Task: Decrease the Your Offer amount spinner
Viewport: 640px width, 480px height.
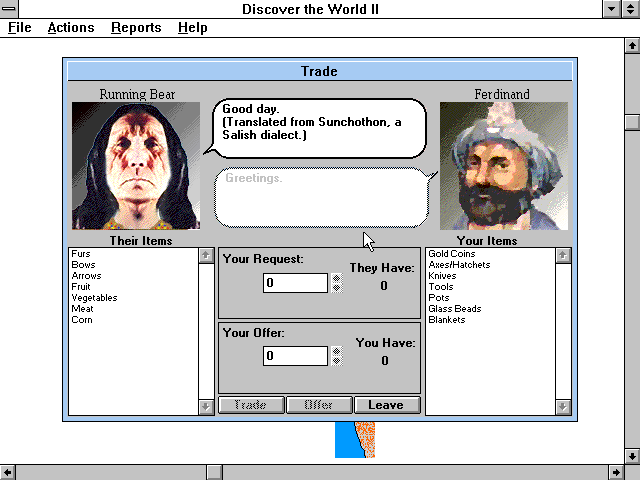Action: coord(336,360)
